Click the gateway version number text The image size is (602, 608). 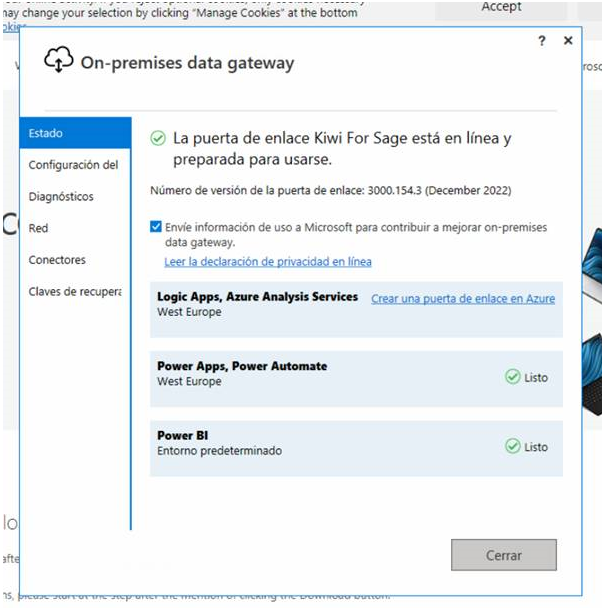tap(331, 190)
